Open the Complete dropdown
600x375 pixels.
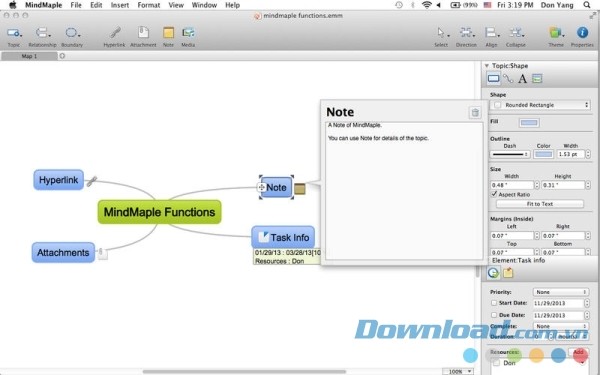(561, 326)
